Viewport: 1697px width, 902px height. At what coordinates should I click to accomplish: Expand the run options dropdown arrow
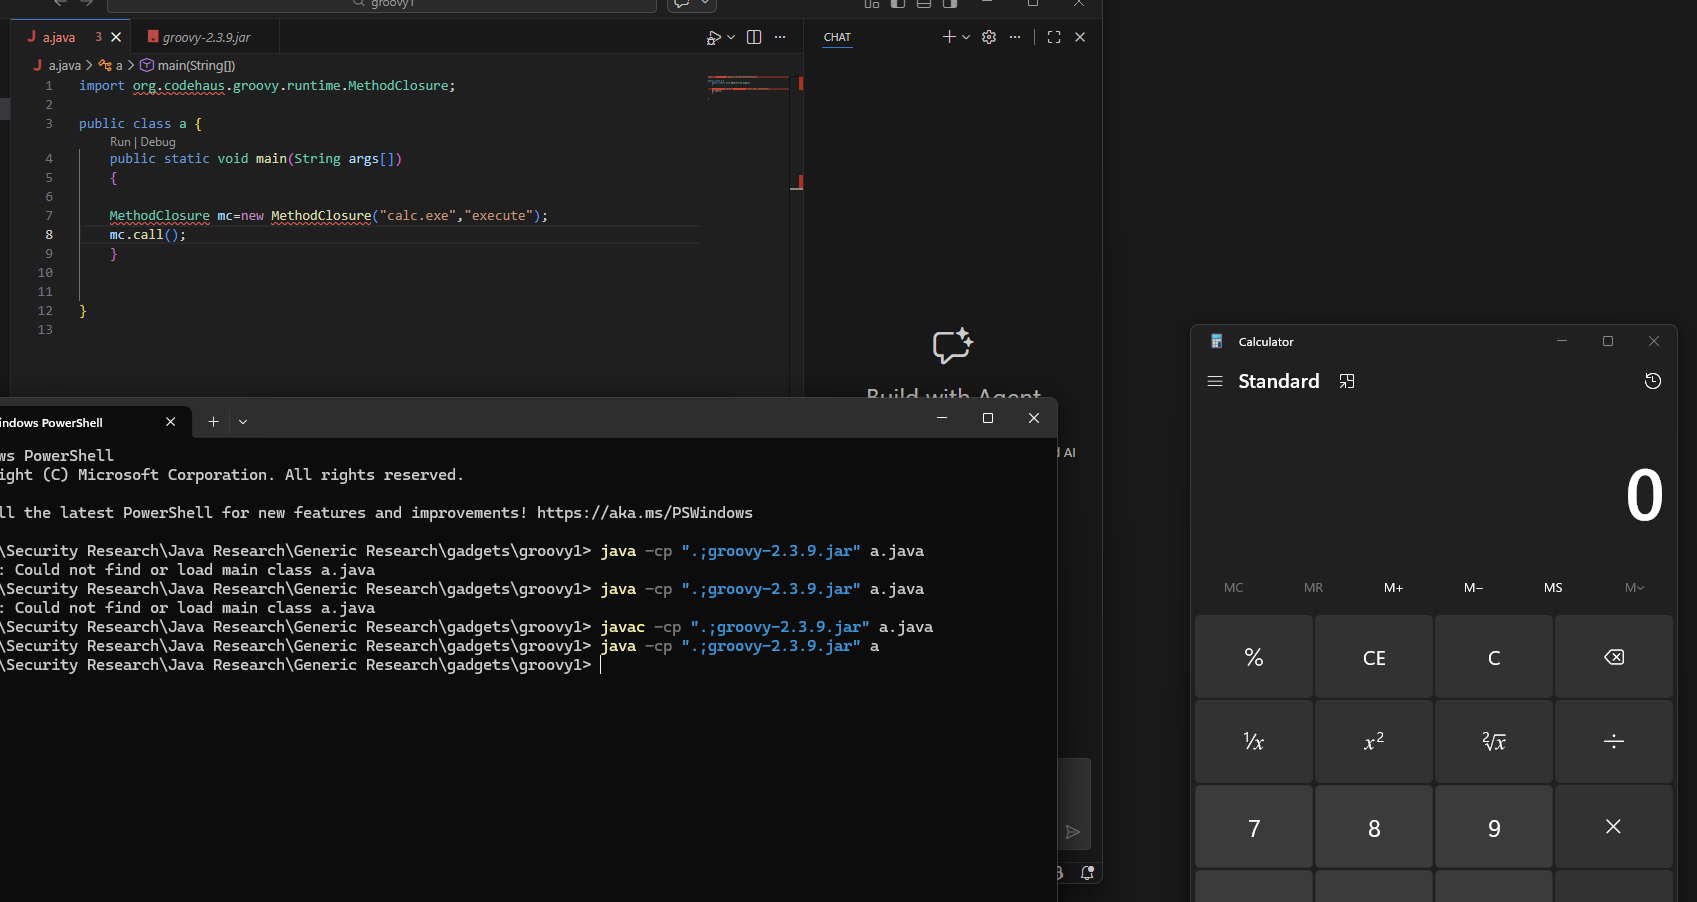click(732, 37)
